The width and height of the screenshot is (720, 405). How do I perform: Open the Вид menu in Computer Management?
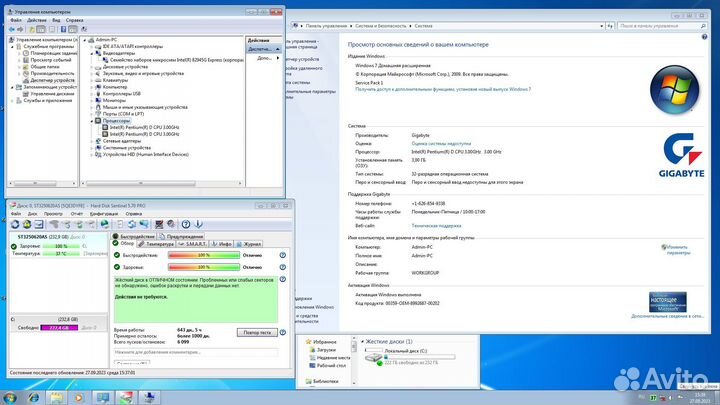coord(56,20)
